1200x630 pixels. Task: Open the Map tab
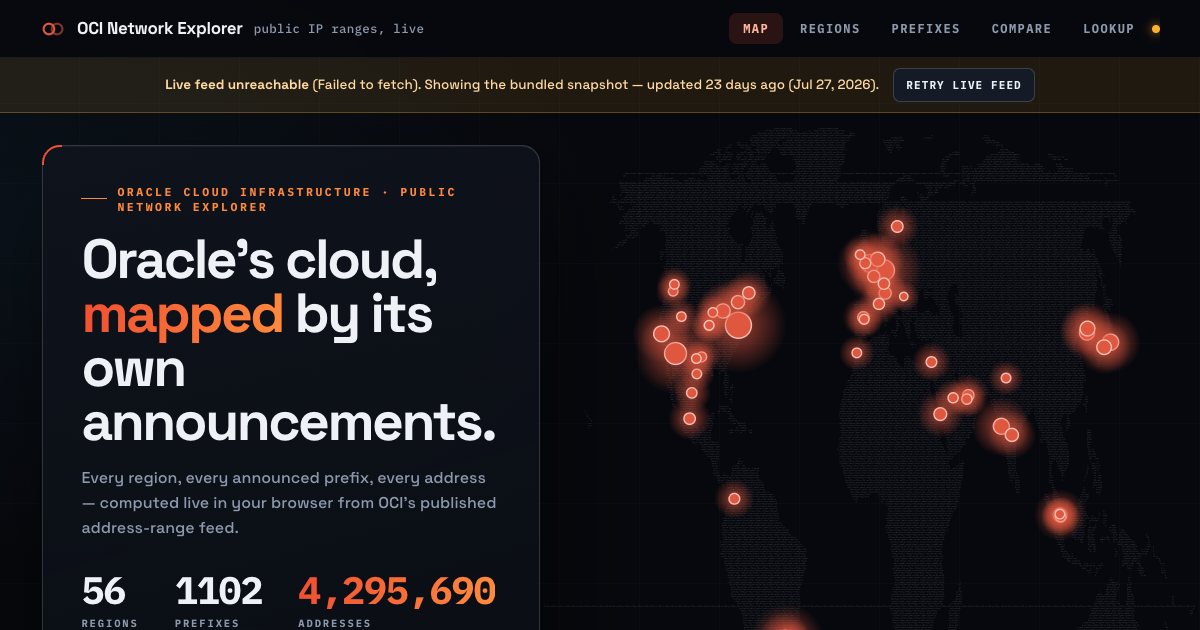click(756, 29)
